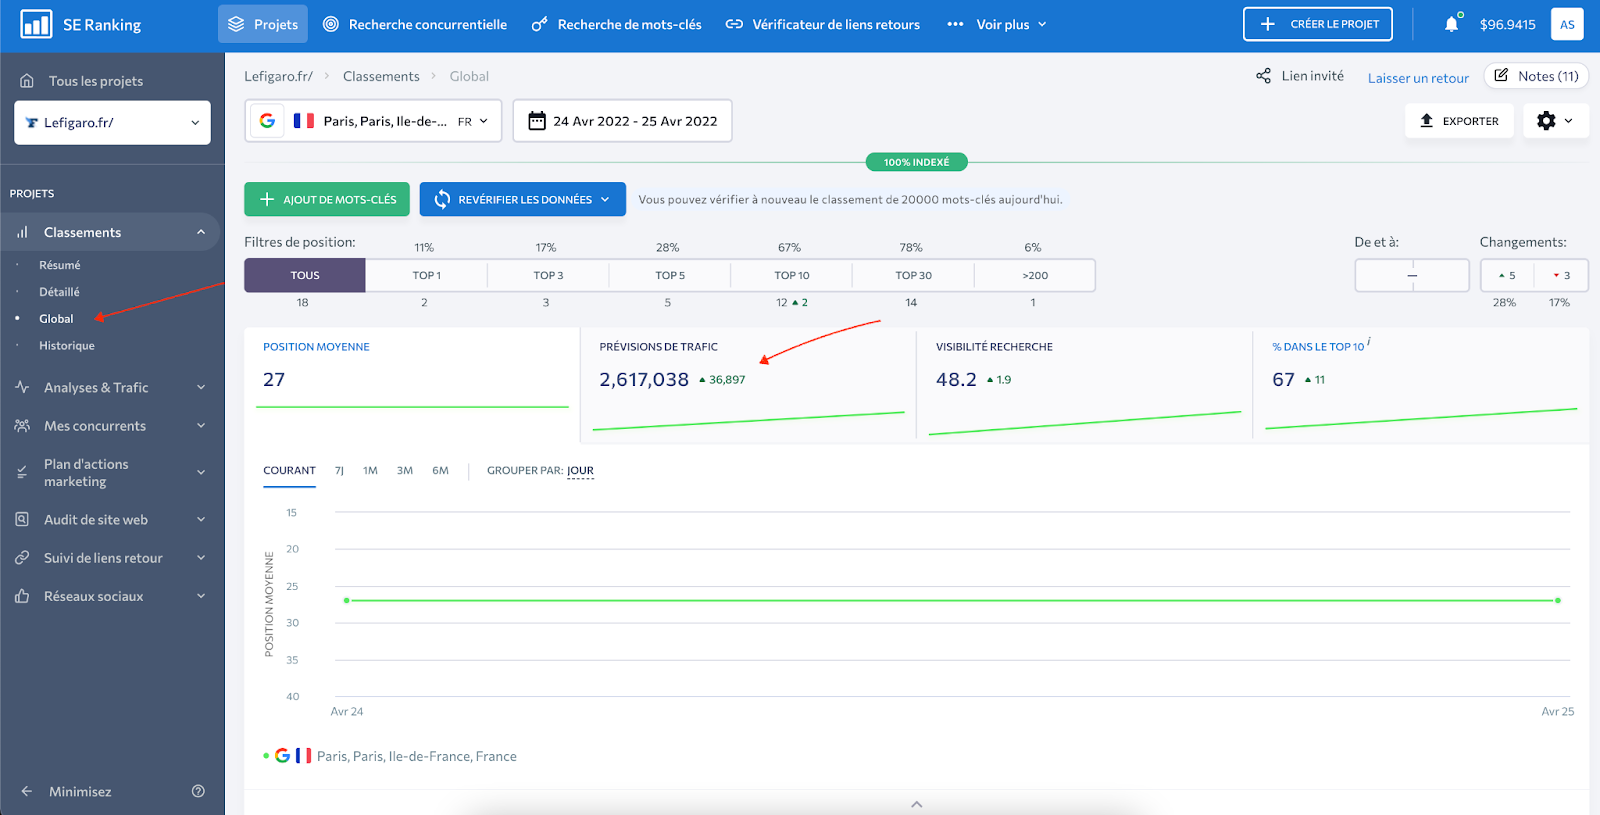Click the Google search engine icon
Image resolution: width=1600 pixels, height=815 pixels.
coord(267,121)
